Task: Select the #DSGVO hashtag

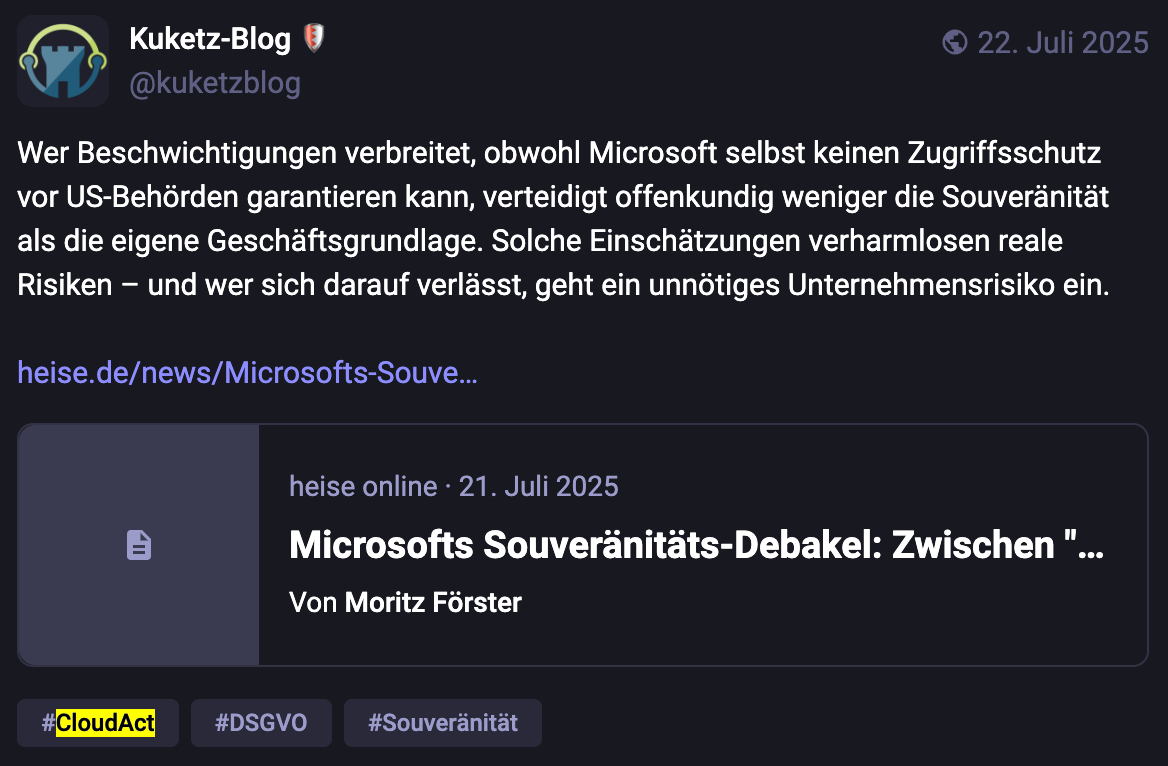Action: pyautogui.click(x=261, y=723)
